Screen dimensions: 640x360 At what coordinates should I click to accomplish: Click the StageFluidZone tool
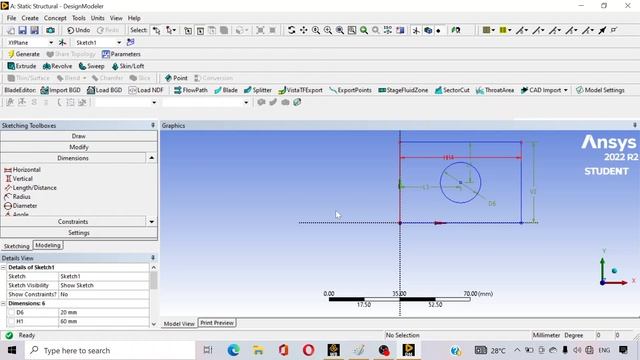tap(403, 90)
